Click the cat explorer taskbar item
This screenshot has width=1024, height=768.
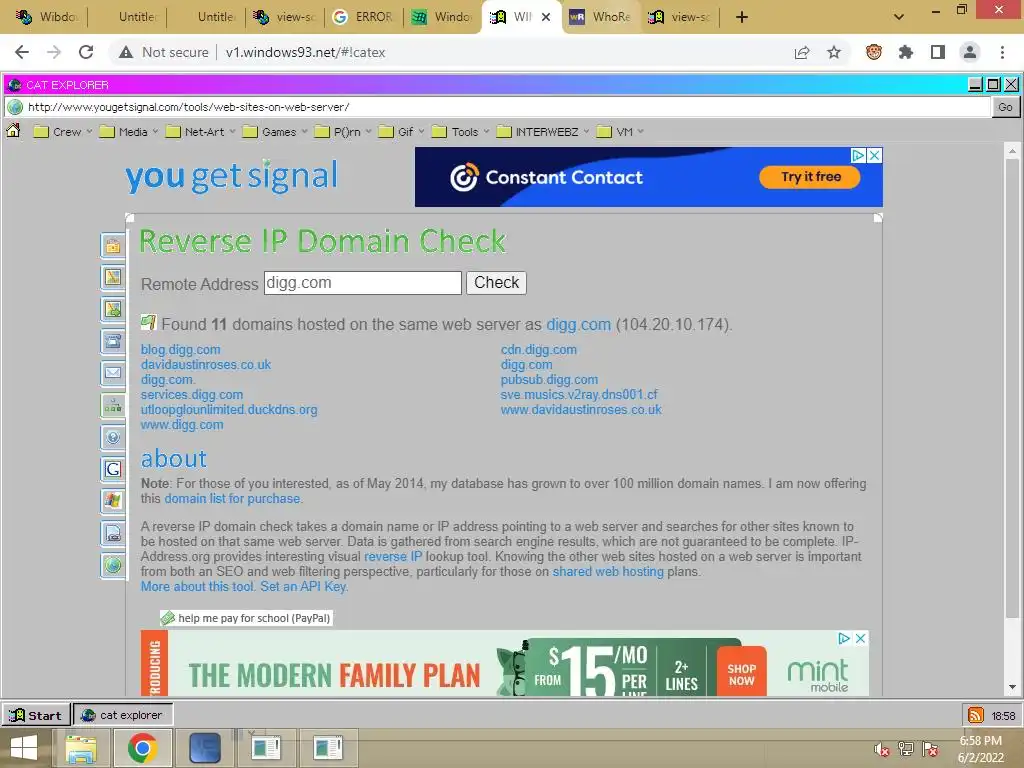pyautogui.click(x=123, y=715)
